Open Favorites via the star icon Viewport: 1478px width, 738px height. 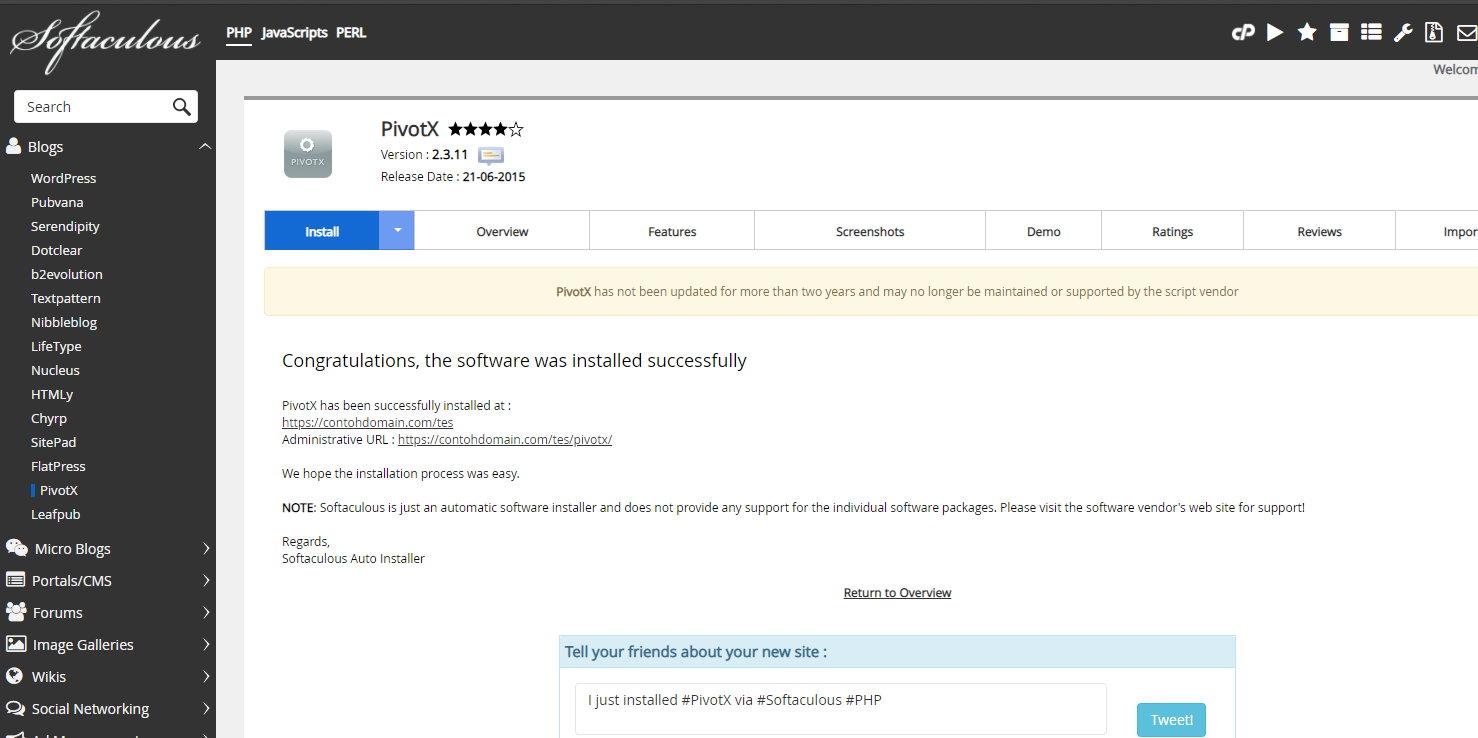click(x=1306, y=32)
